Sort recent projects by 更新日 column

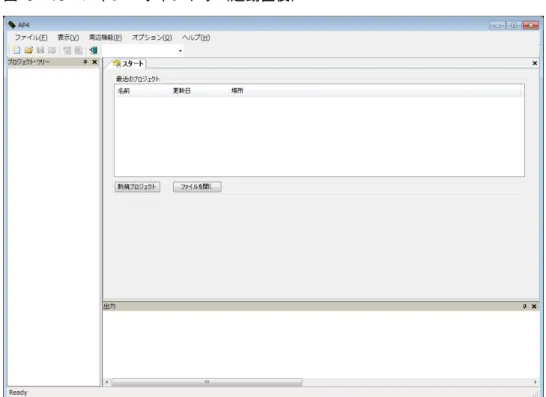click(x=200, y=91)
